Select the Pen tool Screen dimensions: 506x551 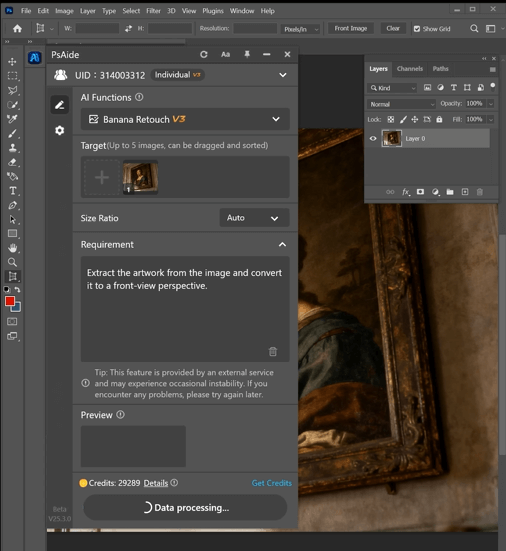pyautogui.click(x=12, y=205)
